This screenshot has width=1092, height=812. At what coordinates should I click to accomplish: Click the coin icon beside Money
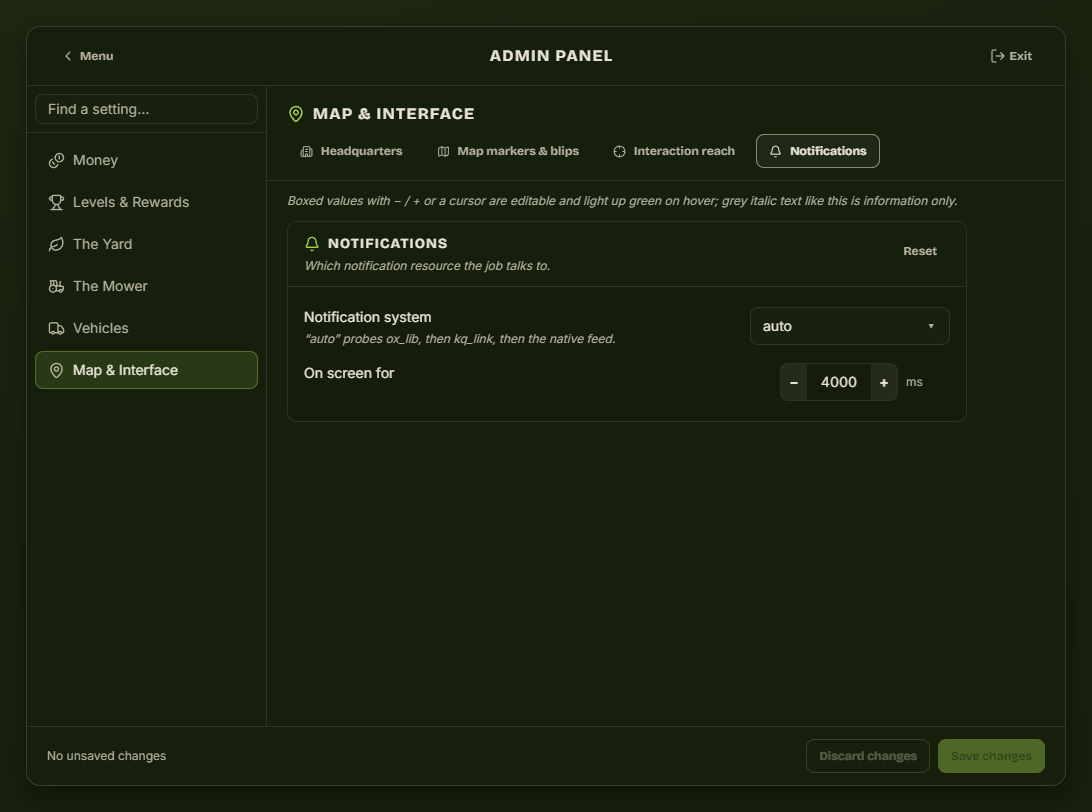click(56, 161)
